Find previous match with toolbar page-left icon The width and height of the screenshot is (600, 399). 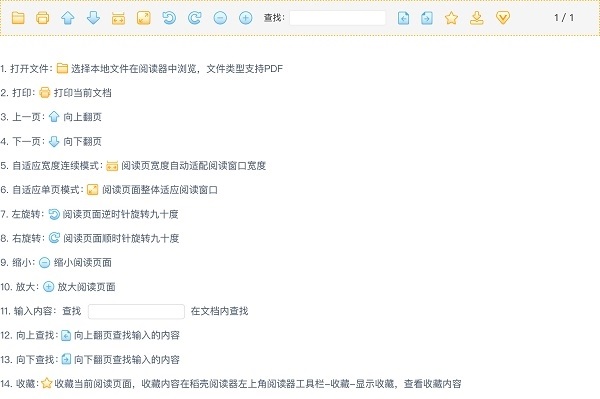(403, 18)
